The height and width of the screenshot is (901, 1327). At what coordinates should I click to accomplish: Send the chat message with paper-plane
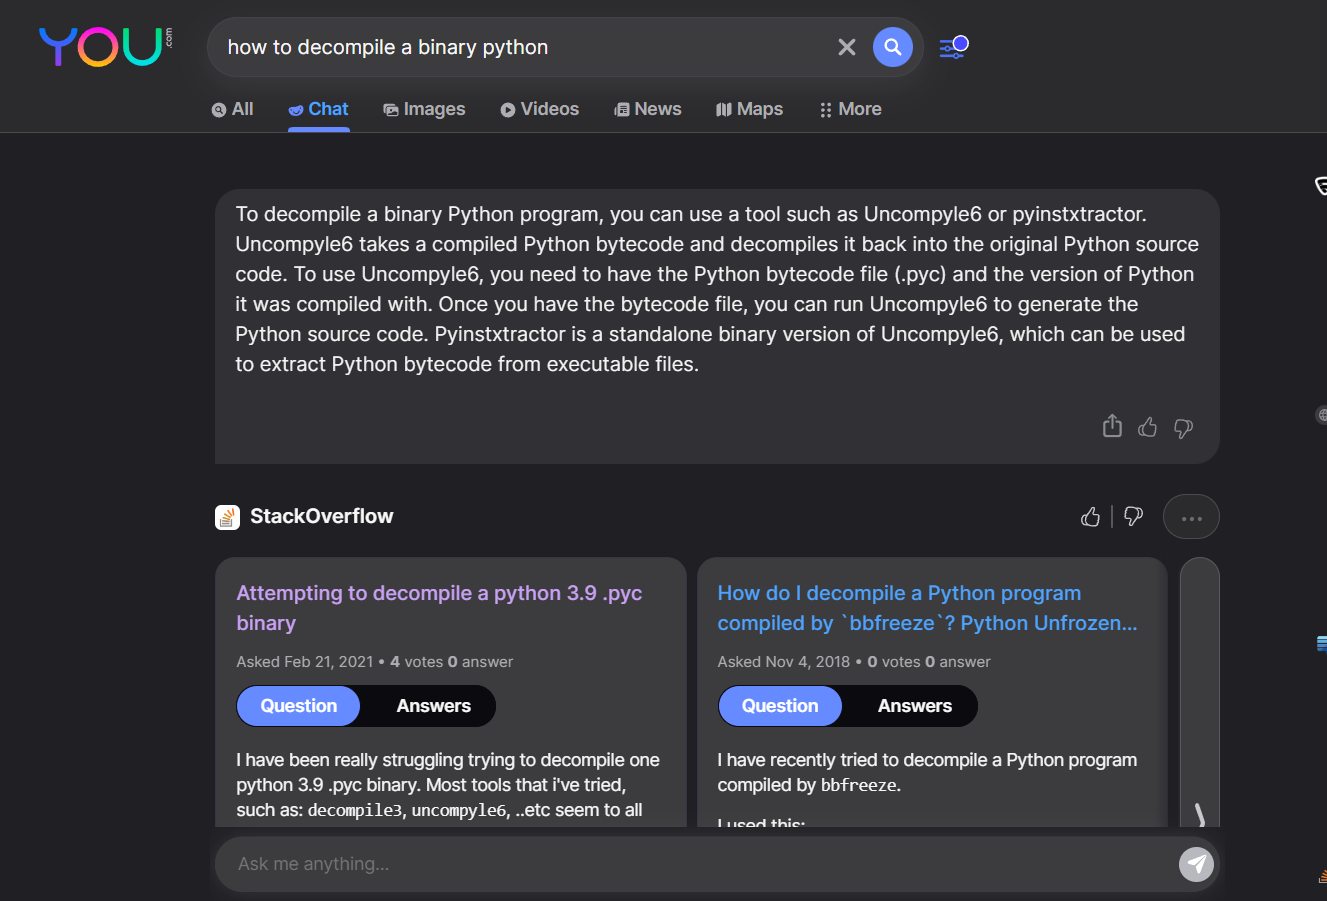coord(1196,864)
